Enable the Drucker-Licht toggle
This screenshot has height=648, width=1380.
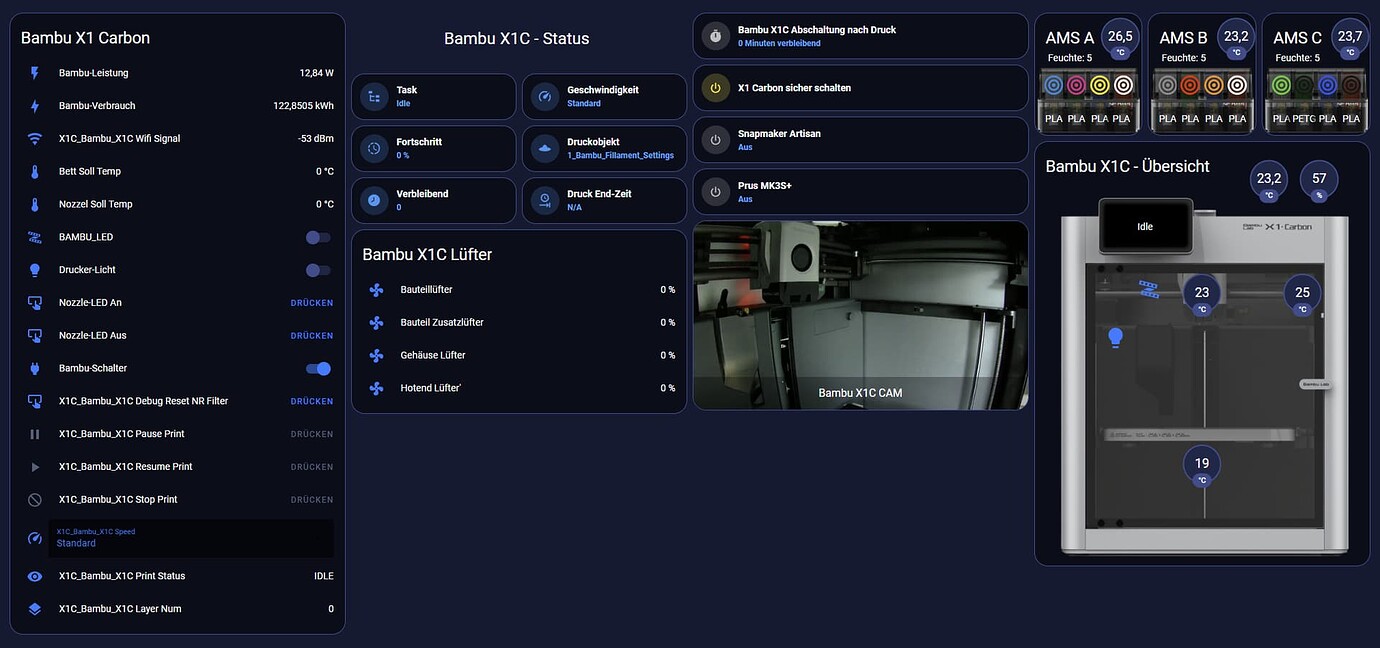click(317, 270)
